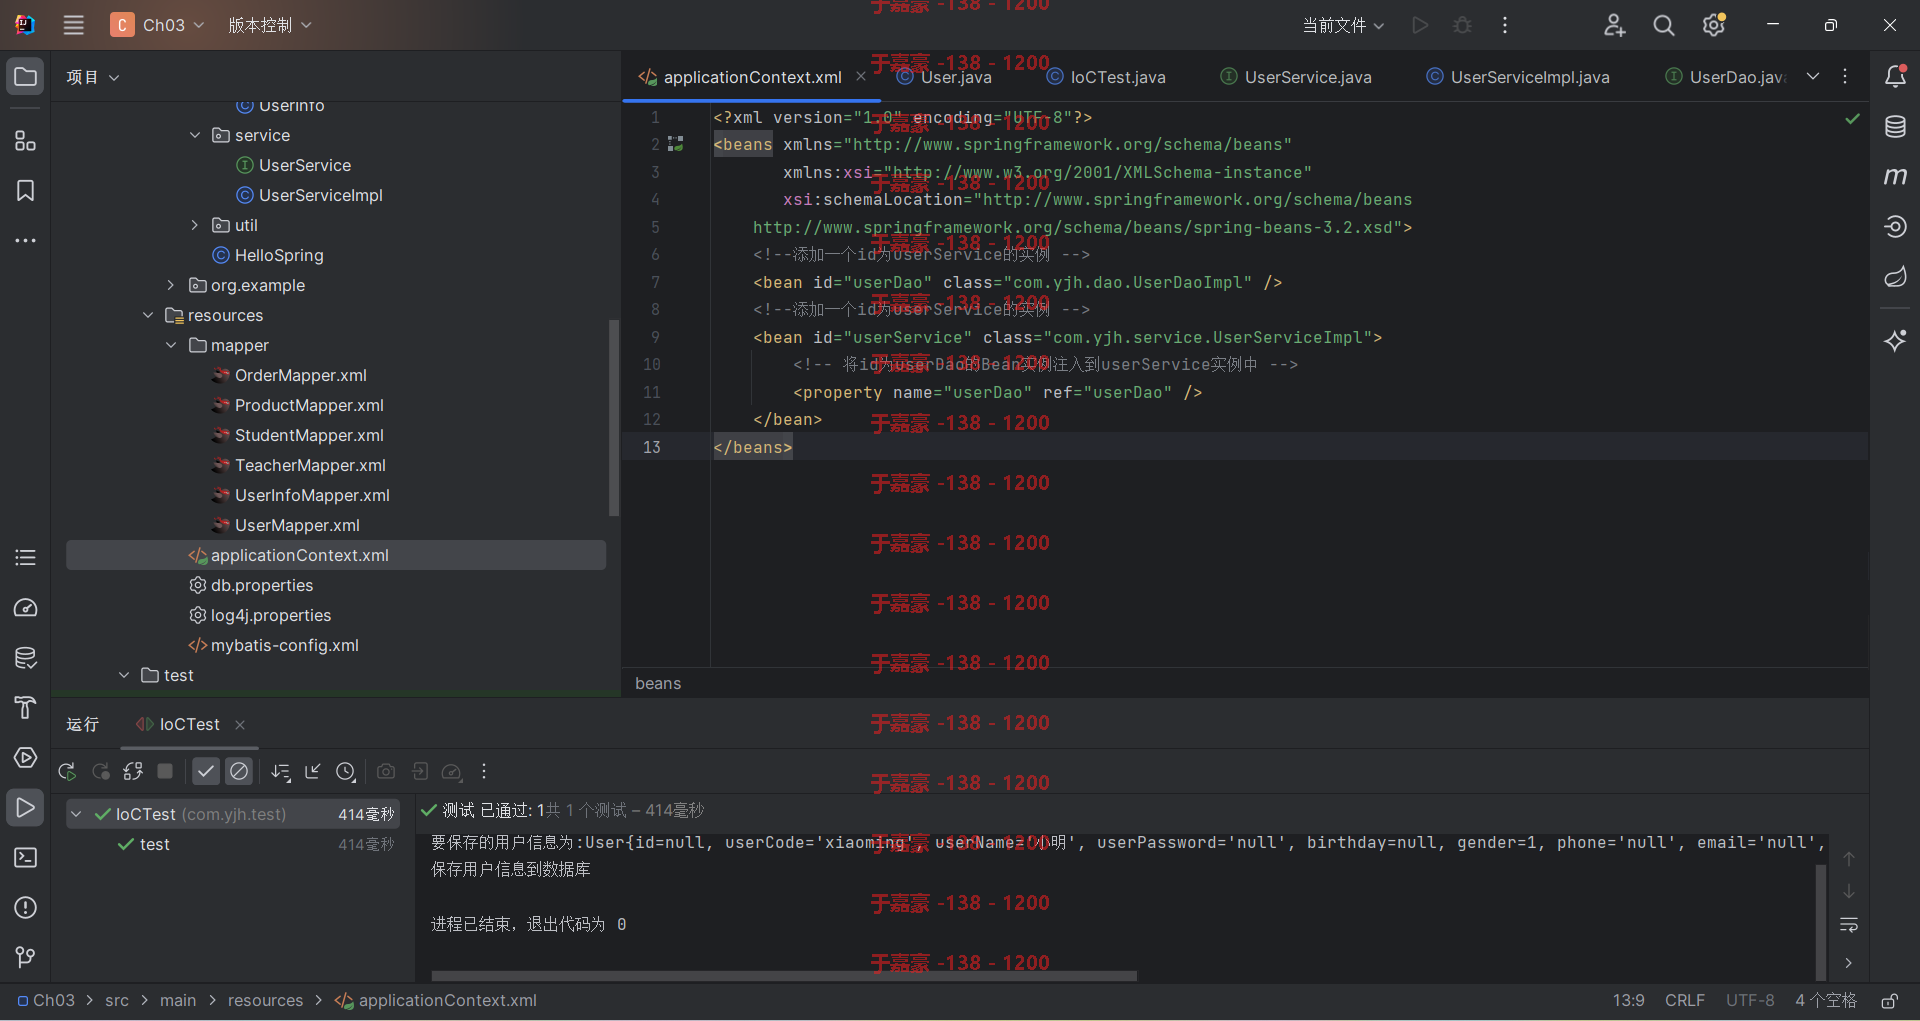Collapse the test folder
Viewport: 1920px width, 1021px height.
coord(124,675)
